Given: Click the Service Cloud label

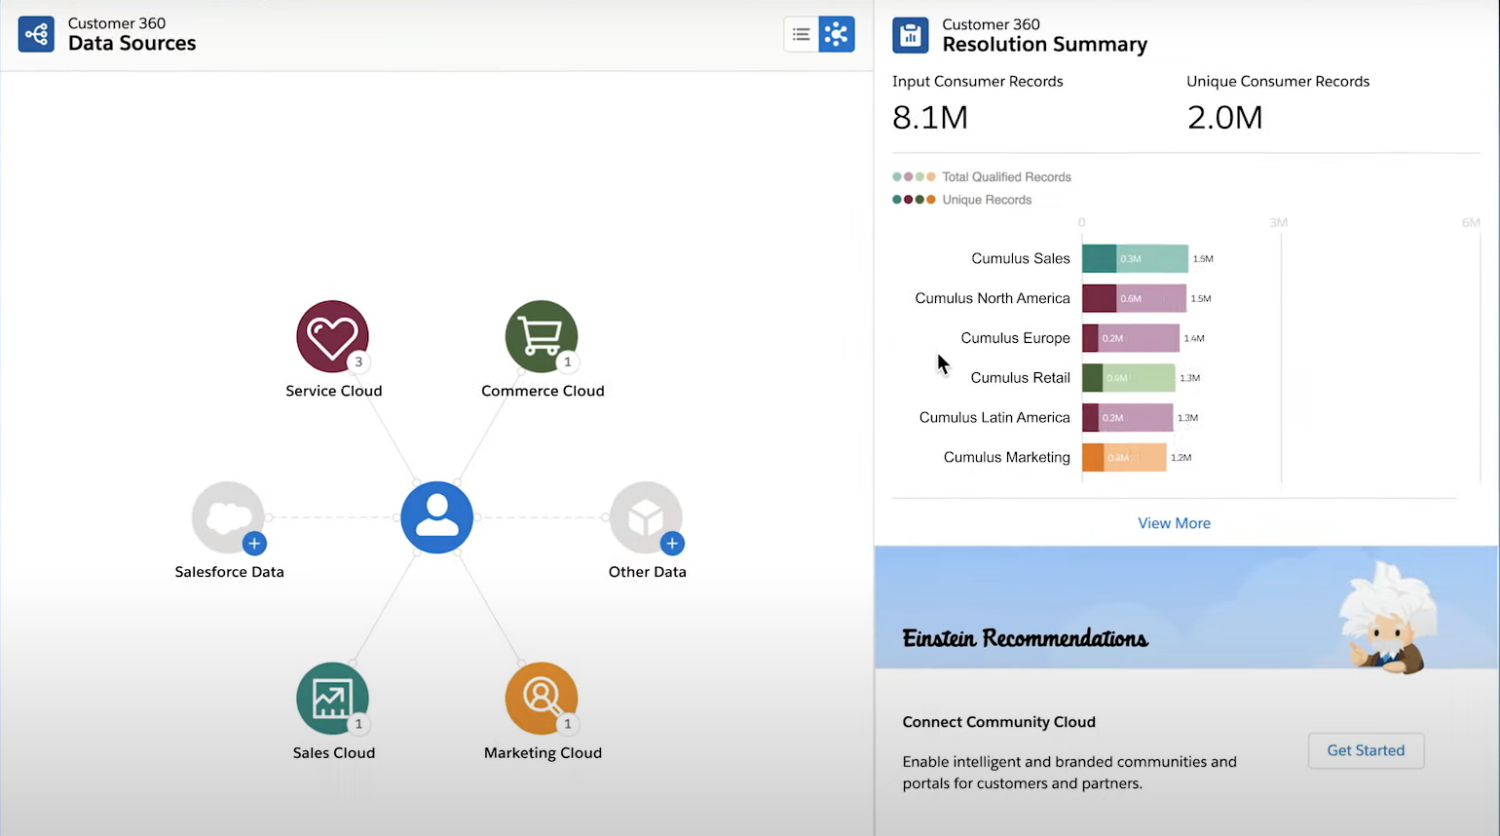Looking at the screenshot, I should [x=333, y=391].
